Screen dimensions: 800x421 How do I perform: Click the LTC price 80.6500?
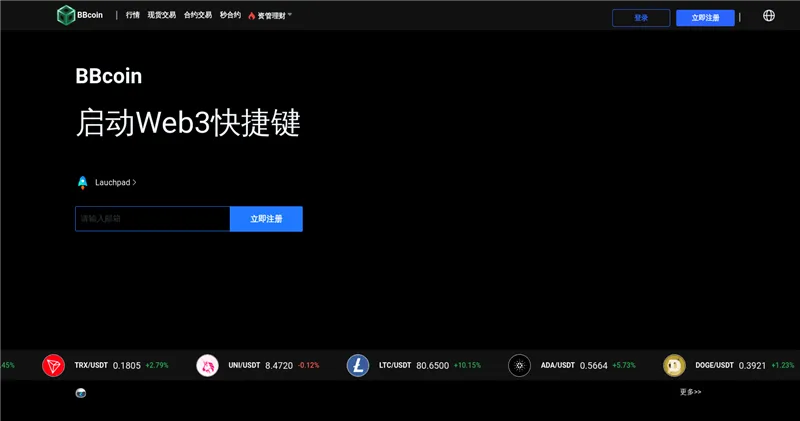click(433, 365)
